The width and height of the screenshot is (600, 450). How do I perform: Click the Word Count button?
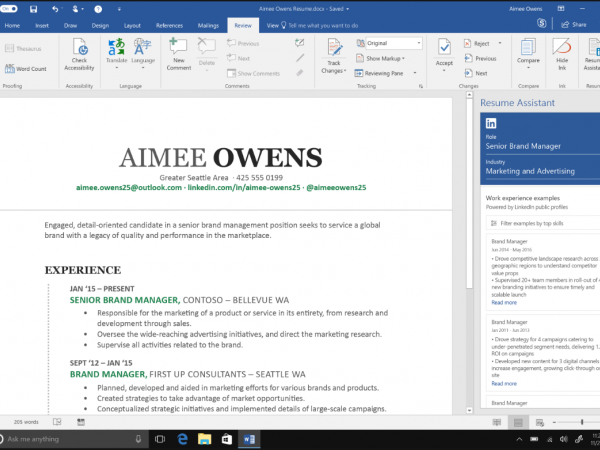click(x=26, y=69)
